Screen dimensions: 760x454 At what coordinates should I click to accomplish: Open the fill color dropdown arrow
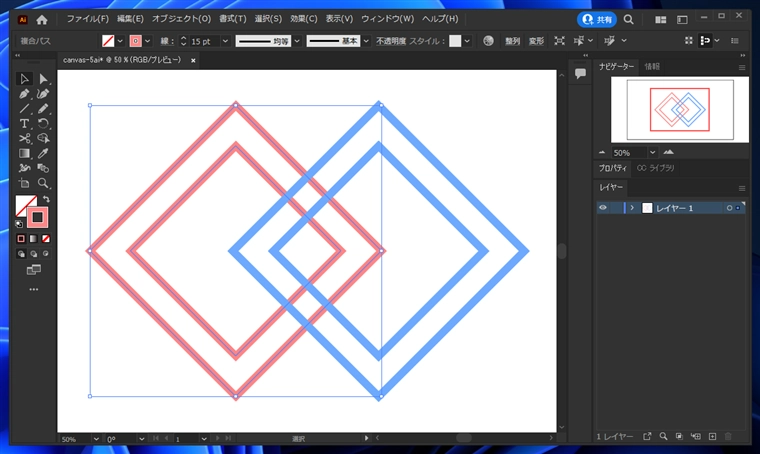pyautogui.click(x=120, y=41)
